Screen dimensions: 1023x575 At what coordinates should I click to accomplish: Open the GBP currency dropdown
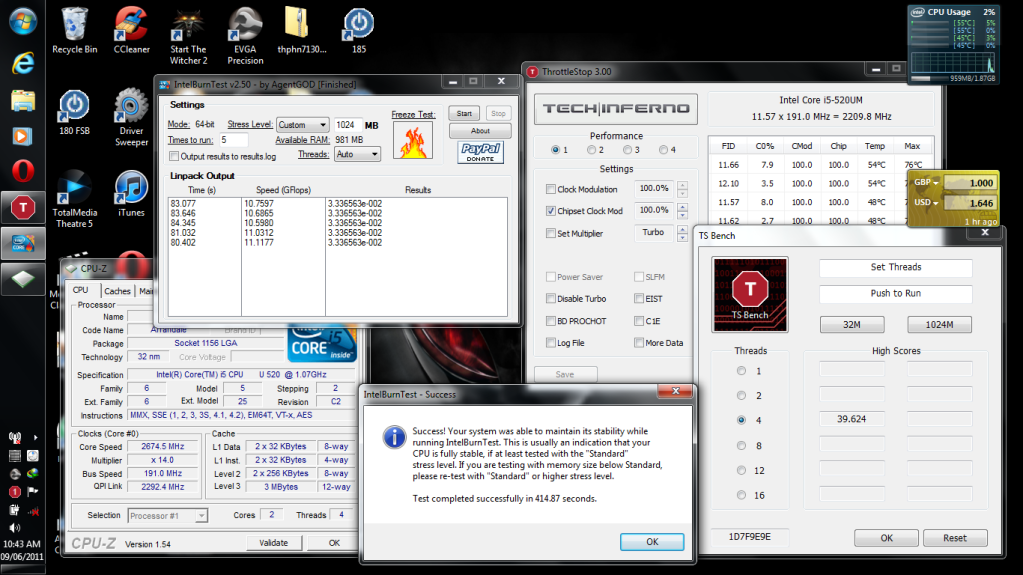tap(926, 182)
